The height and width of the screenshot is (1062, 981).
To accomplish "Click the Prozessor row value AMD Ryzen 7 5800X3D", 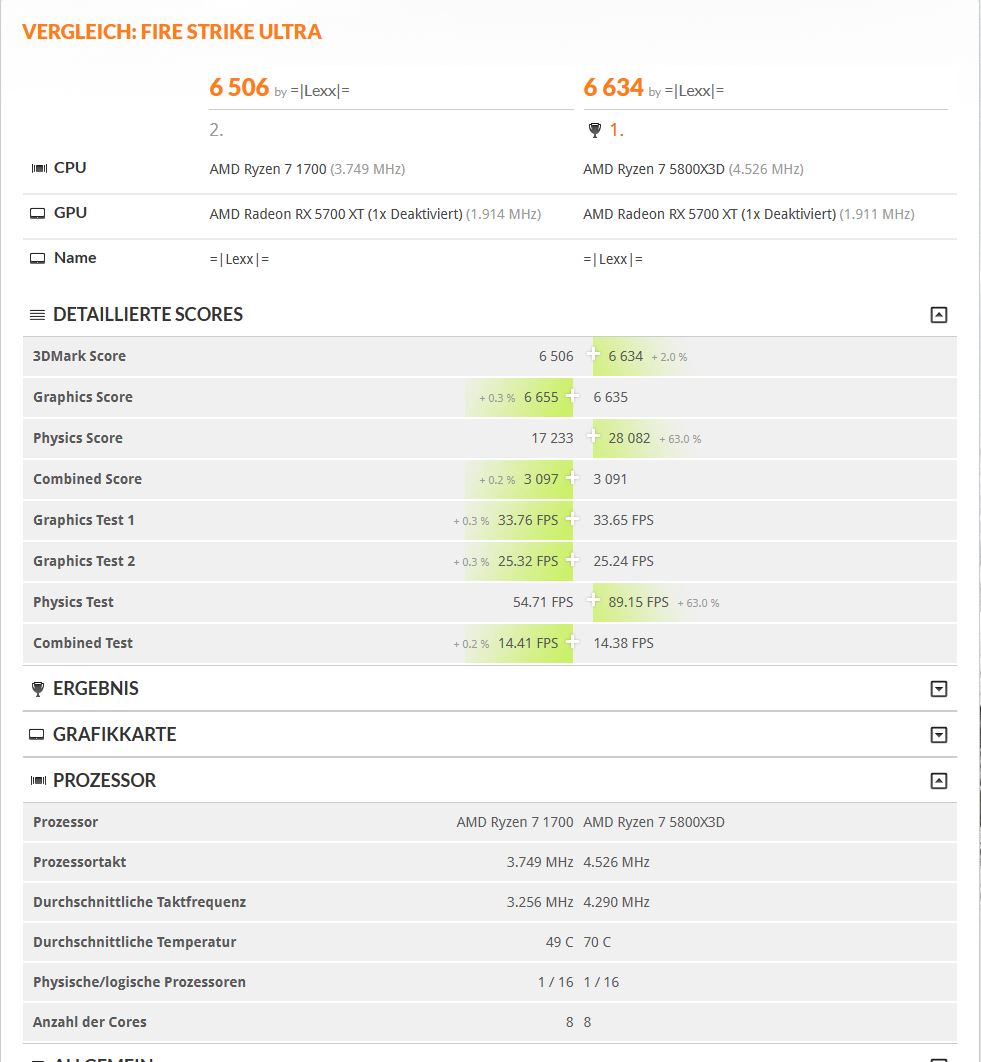I will (654, 822).
